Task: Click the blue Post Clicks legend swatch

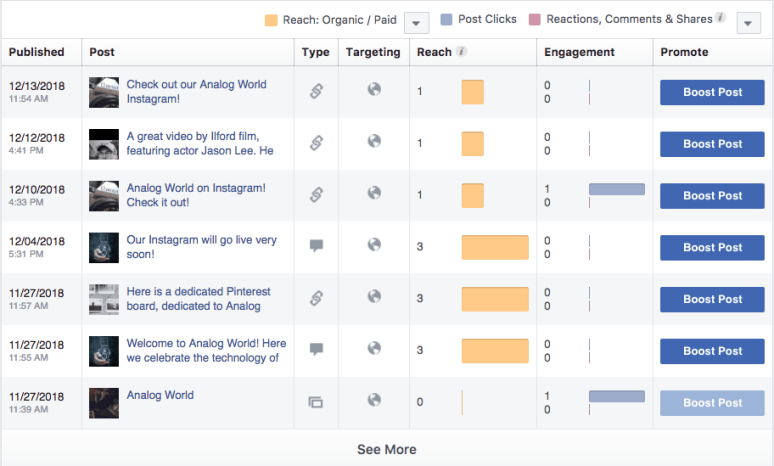Action: [x=447, y=20]
